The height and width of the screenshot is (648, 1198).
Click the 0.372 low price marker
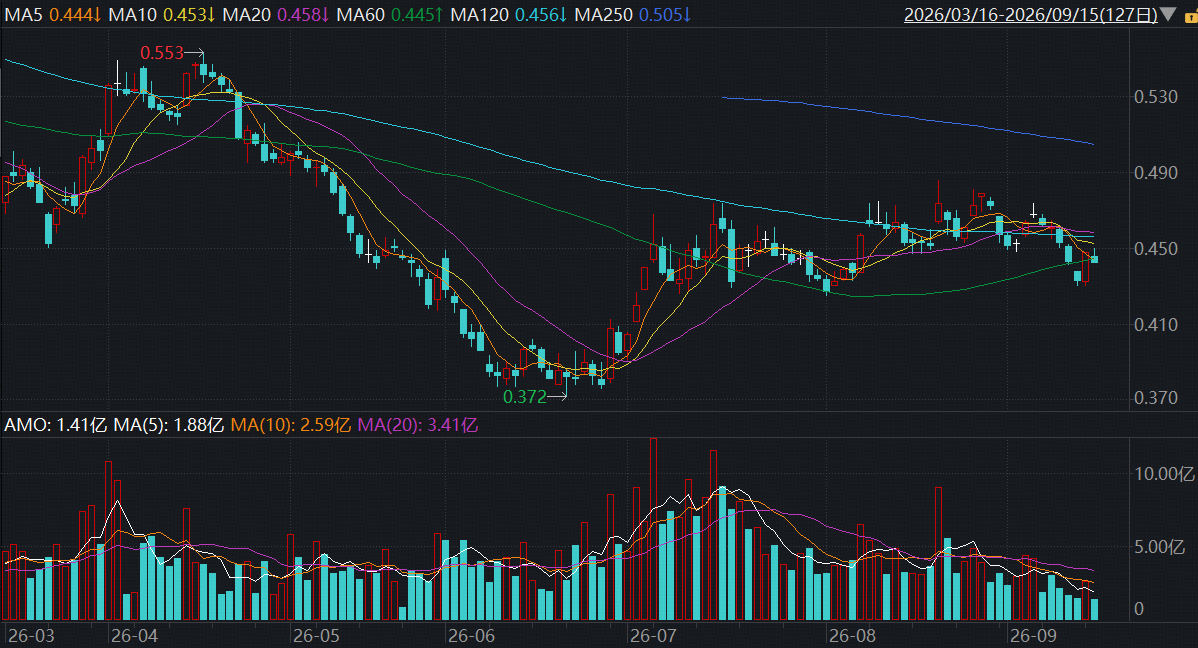click(525, 397)
